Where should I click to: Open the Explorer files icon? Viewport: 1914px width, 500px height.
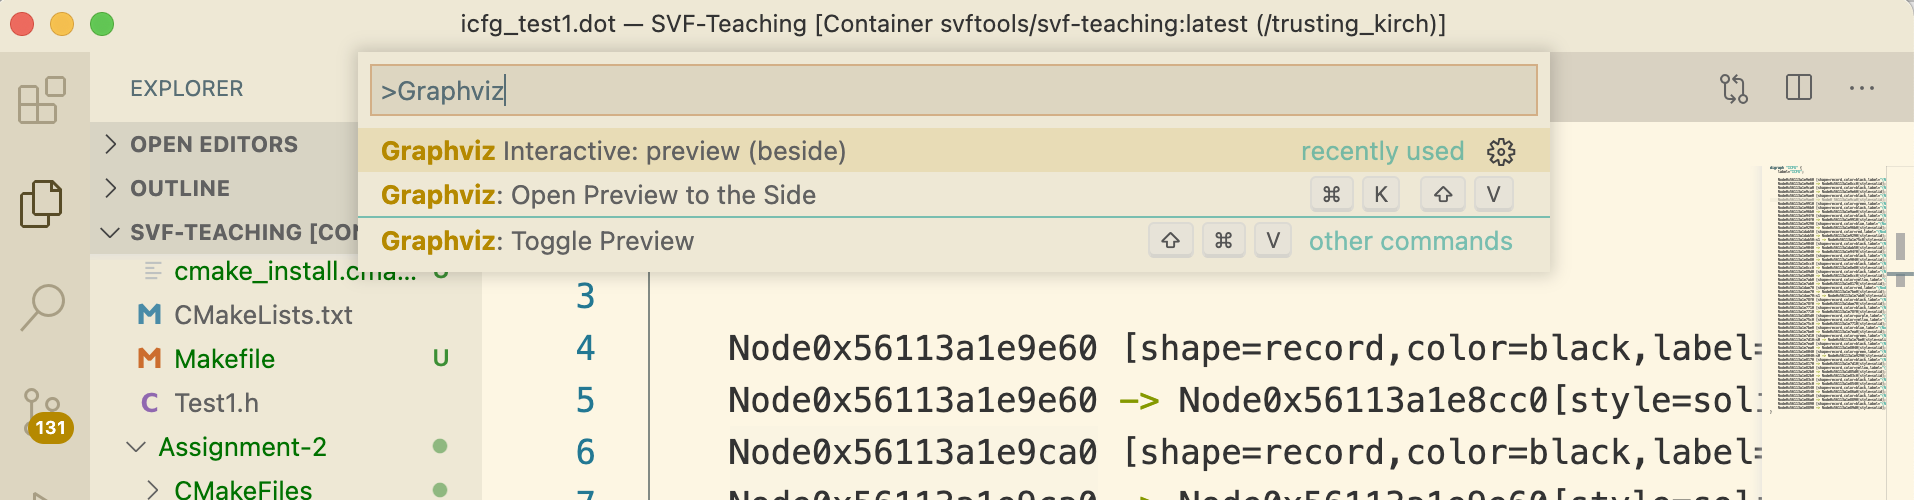pos(42,204)
